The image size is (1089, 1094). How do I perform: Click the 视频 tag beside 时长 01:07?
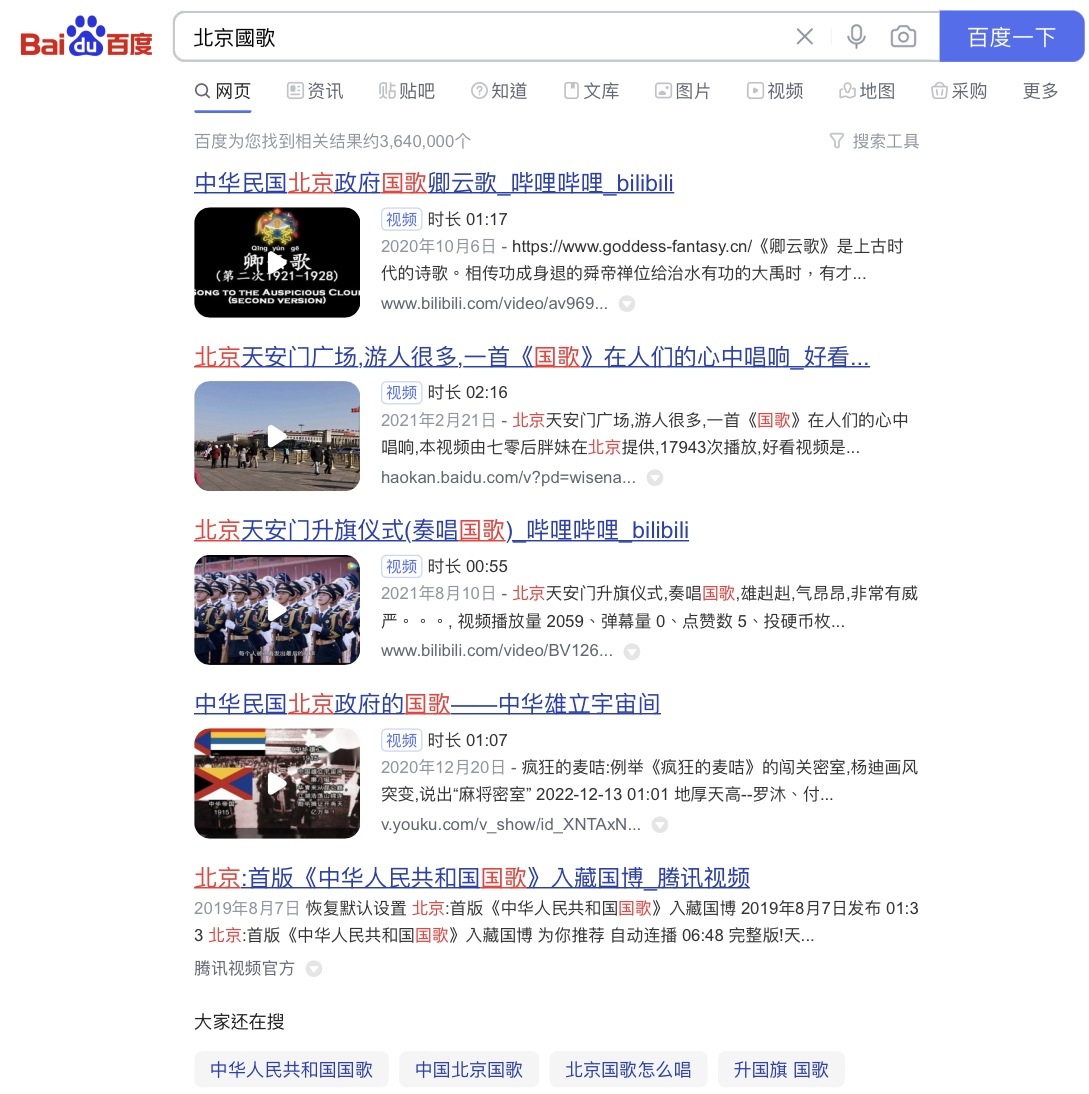click(401, 740)
